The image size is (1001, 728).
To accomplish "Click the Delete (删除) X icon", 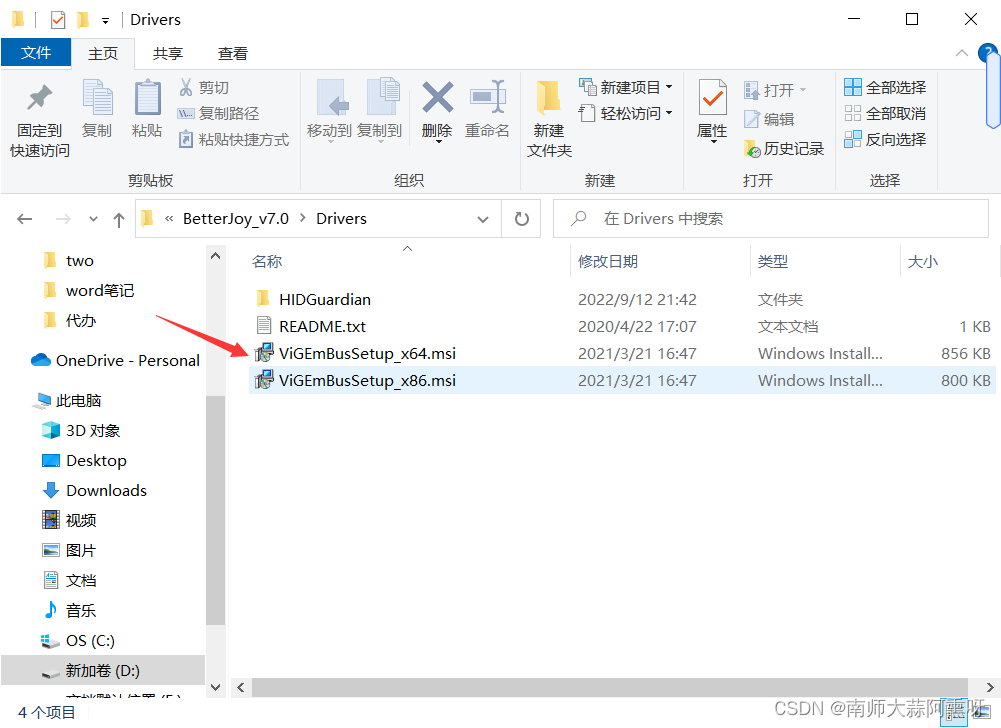I will 437,98.
